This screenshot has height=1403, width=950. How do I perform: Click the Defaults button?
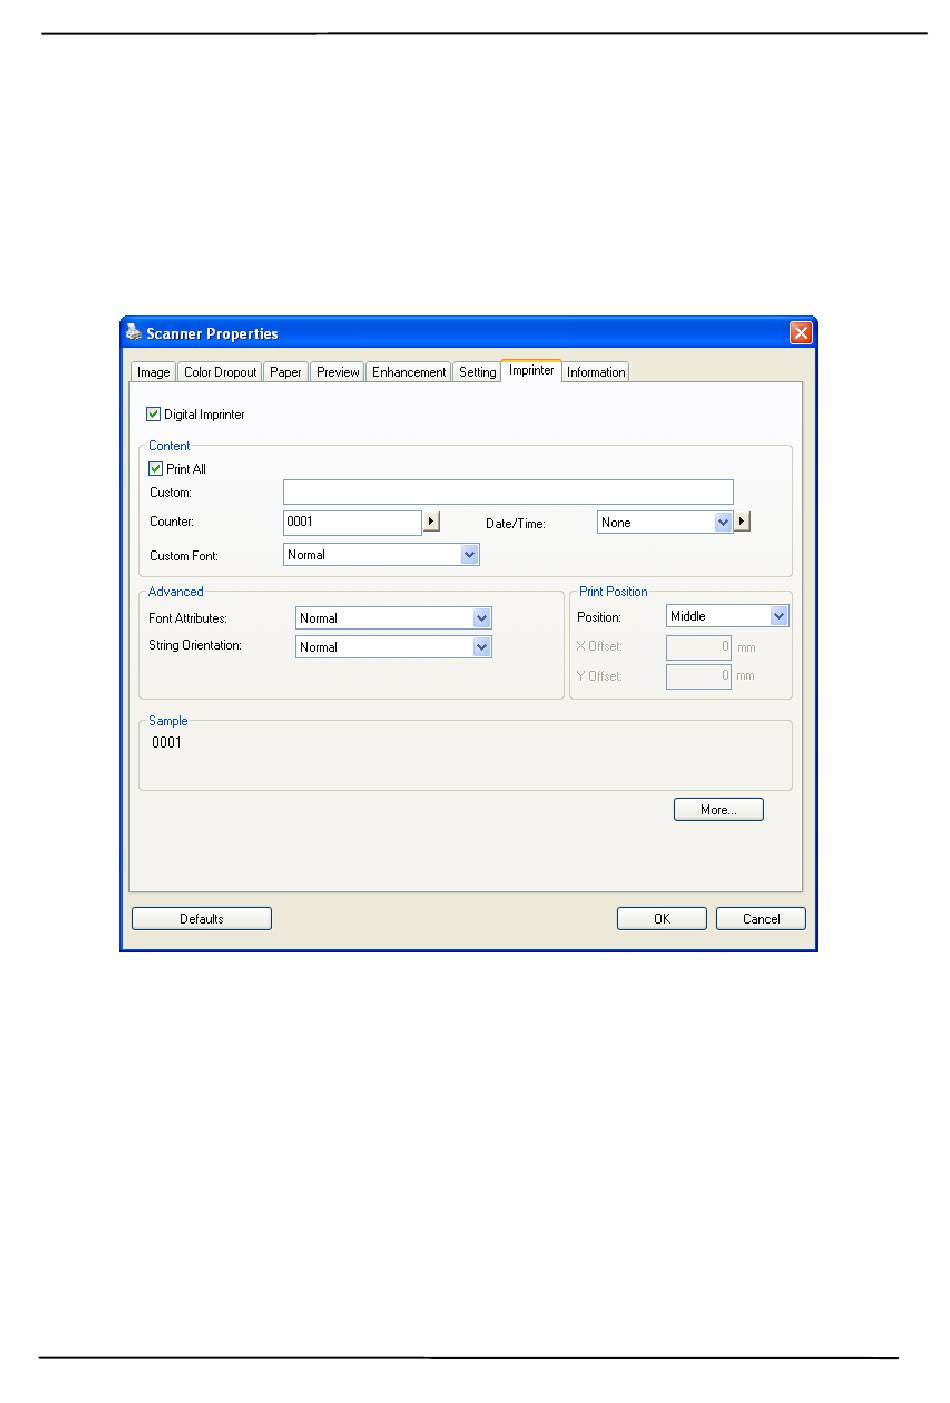tap(202, 919)
